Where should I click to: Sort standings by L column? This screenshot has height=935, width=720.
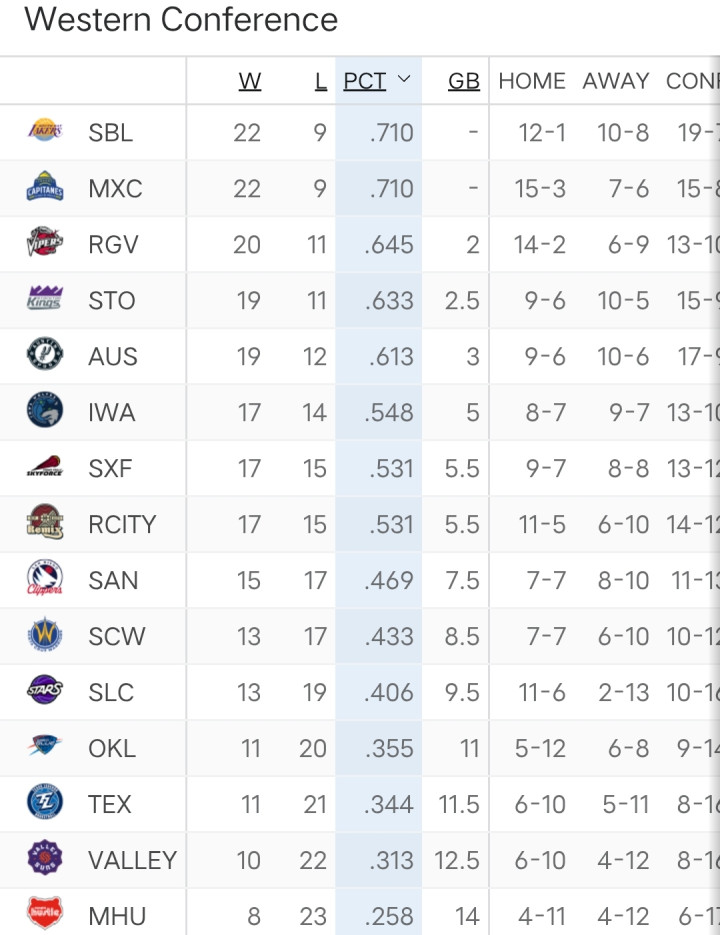coord(320,81)
